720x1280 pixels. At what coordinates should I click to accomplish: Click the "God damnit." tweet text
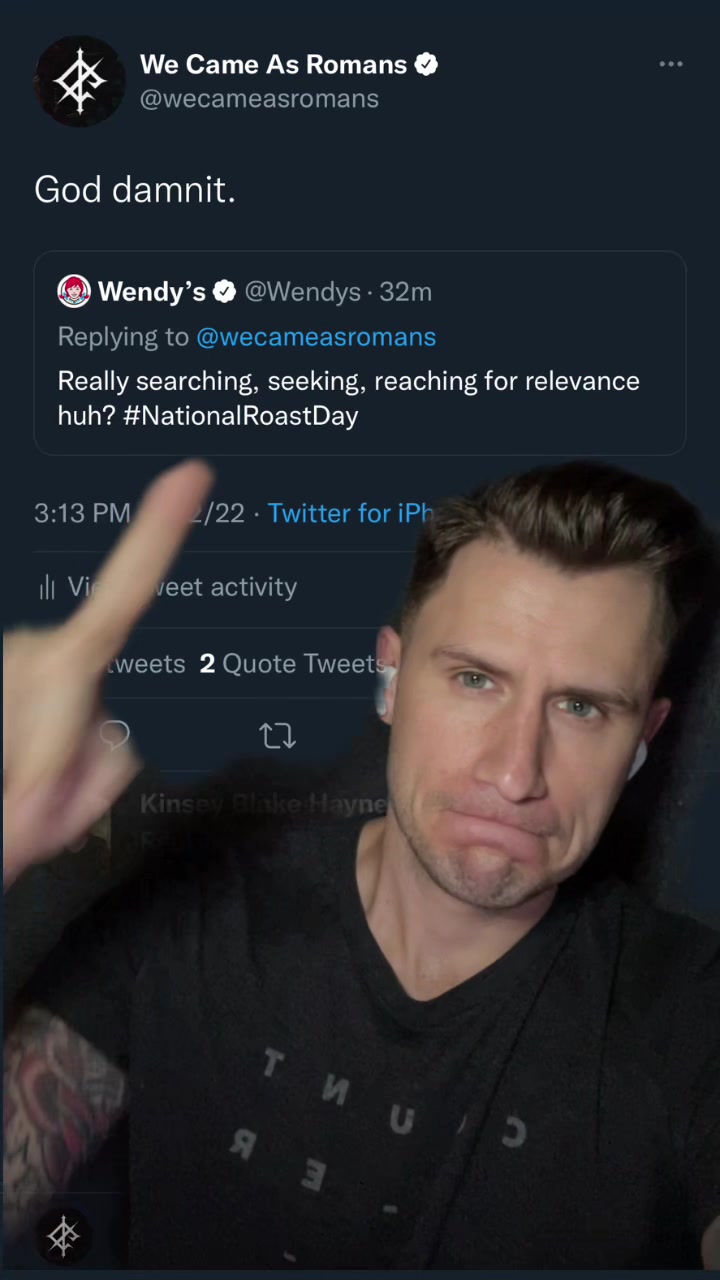135,189
